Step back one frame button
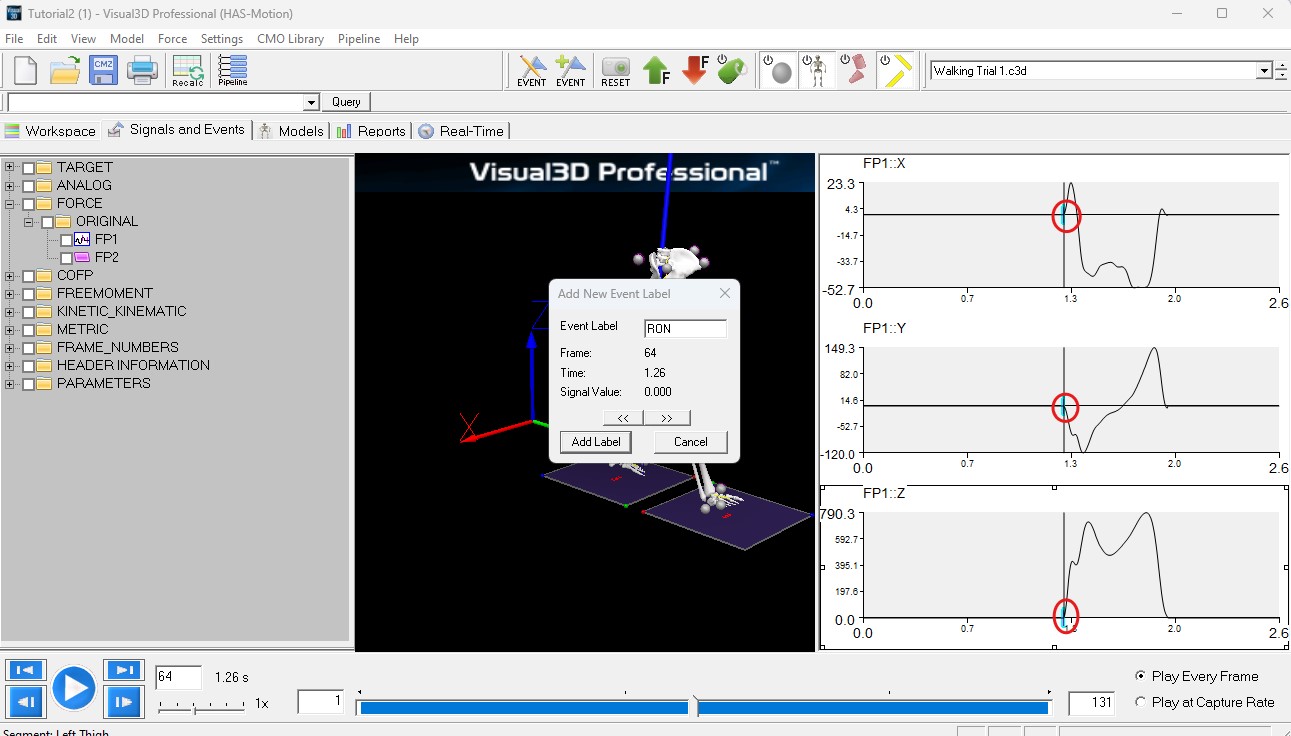 pos(25,702)
